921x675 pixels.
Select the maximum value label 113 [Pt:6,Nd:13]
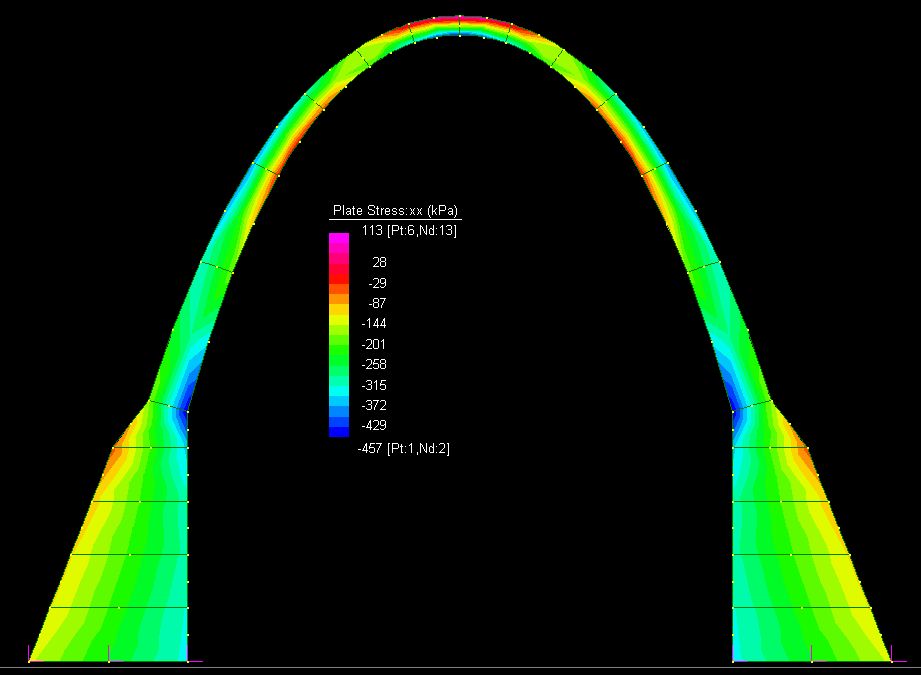(x=409, y=231)
